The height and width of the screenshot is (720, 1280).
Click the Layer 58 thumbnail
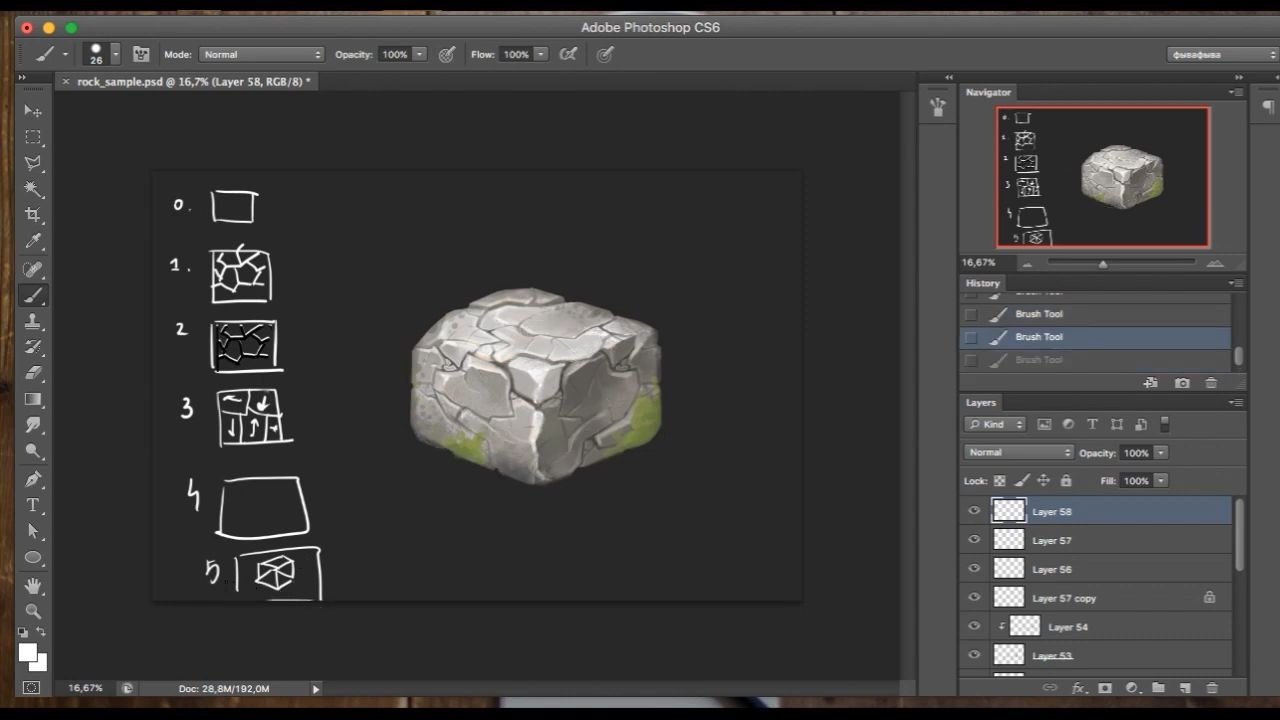tap(1009, 511)
